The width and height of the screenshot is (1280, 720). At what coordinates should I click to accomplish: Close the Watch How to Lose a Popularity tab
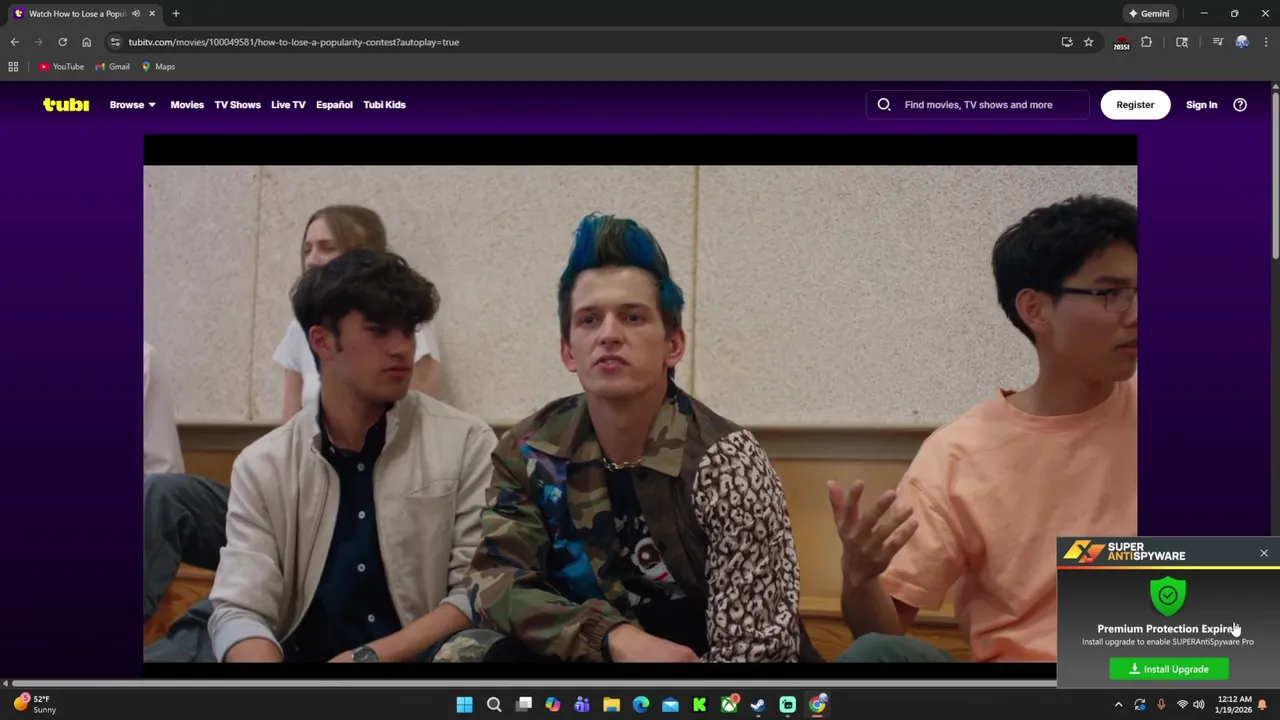[152, 14]
